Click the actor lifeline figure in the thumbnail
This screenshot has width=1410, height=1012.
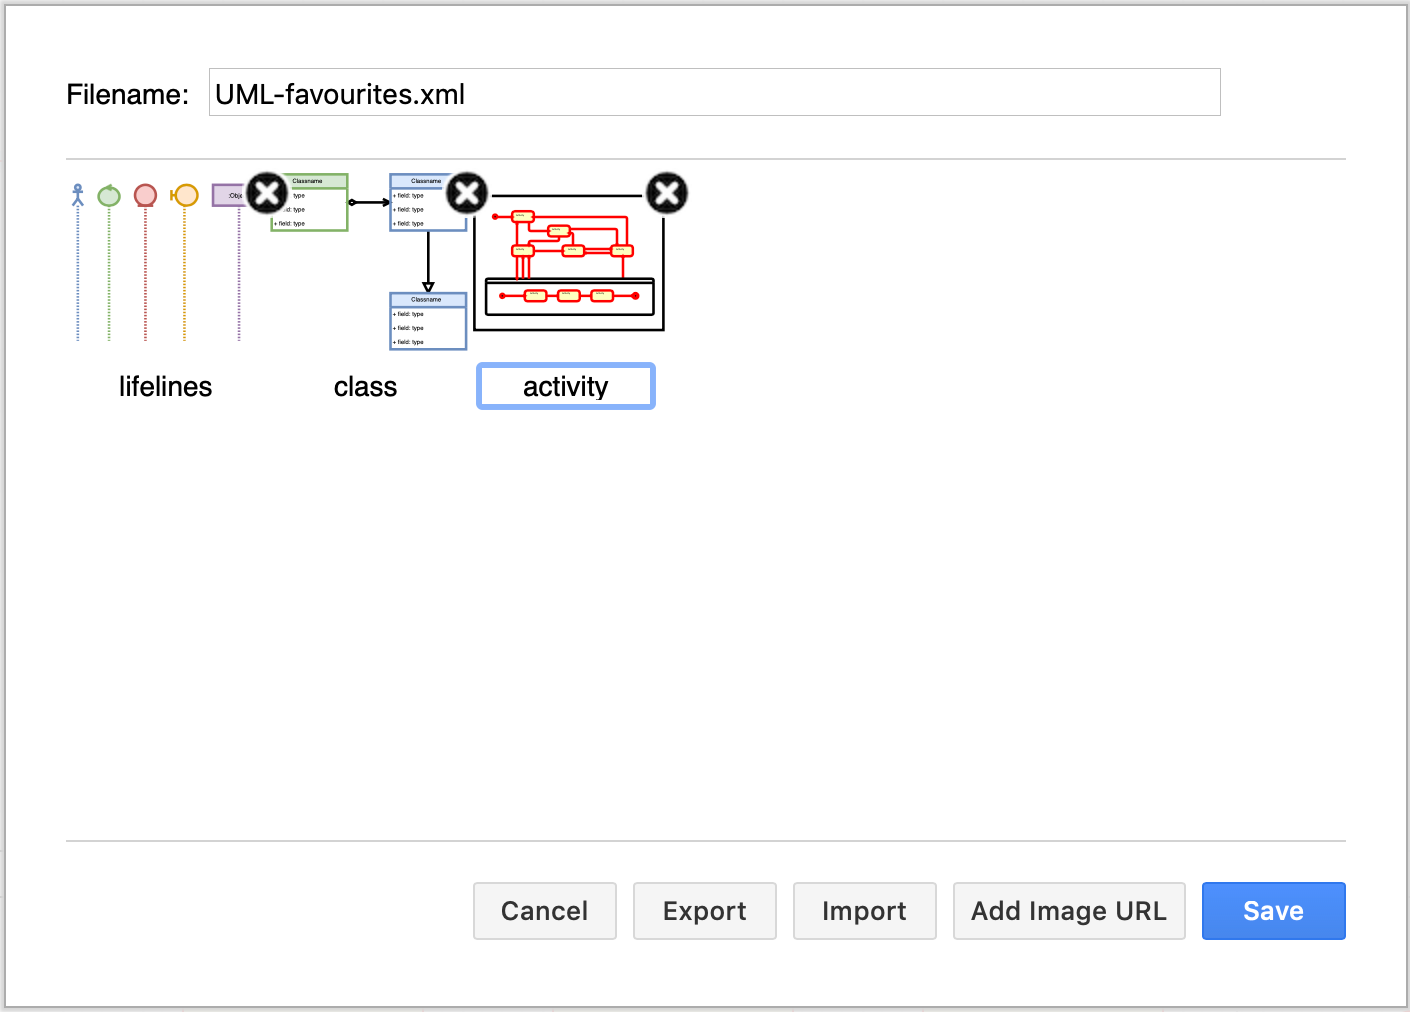[77, 195]
